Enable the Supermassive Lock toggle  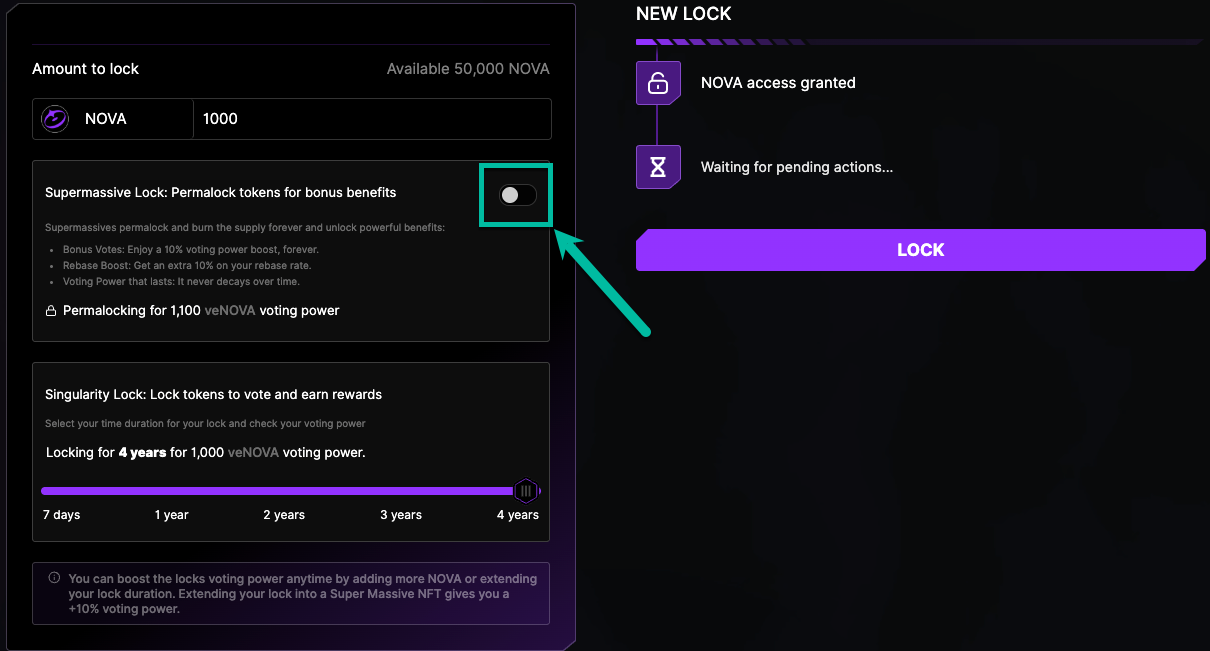point(518,195)
